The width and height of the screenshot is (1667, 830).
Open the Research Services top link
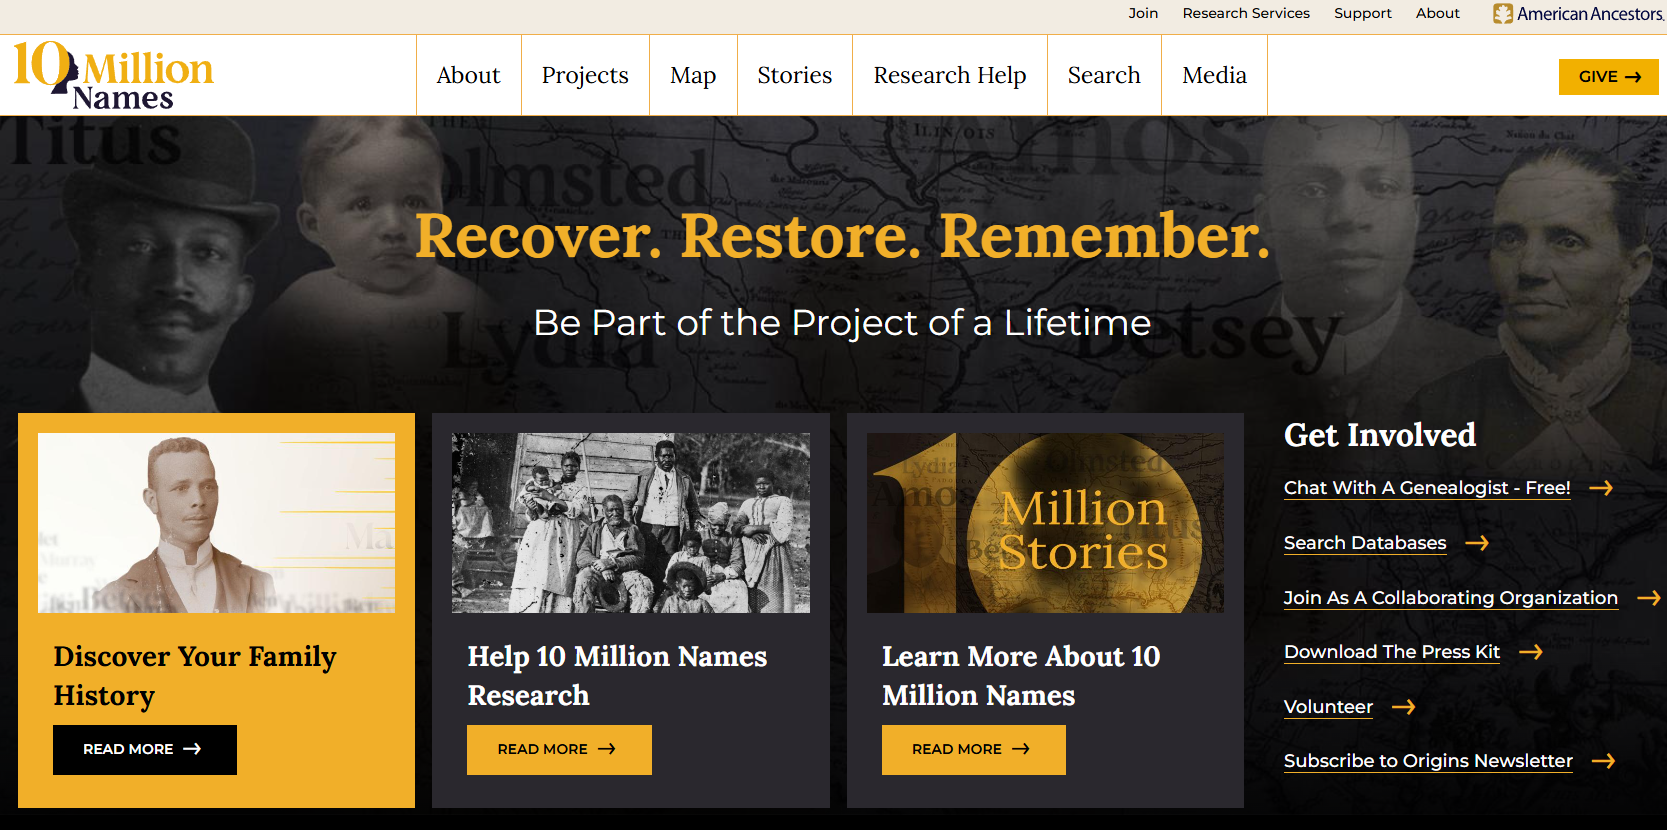pyautogui.click(x=1246, y=13)
